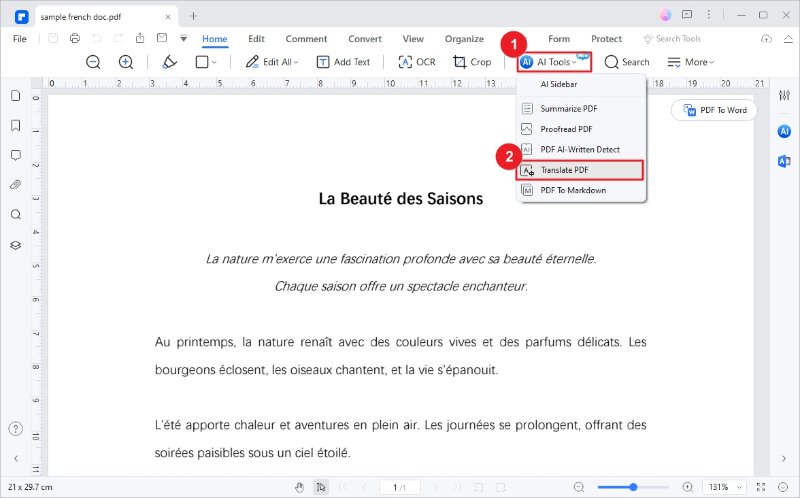The width and height of the screenshot is (800, 498).
Task: Click the Save icon in the quick access bar
Action: point(53,38)
